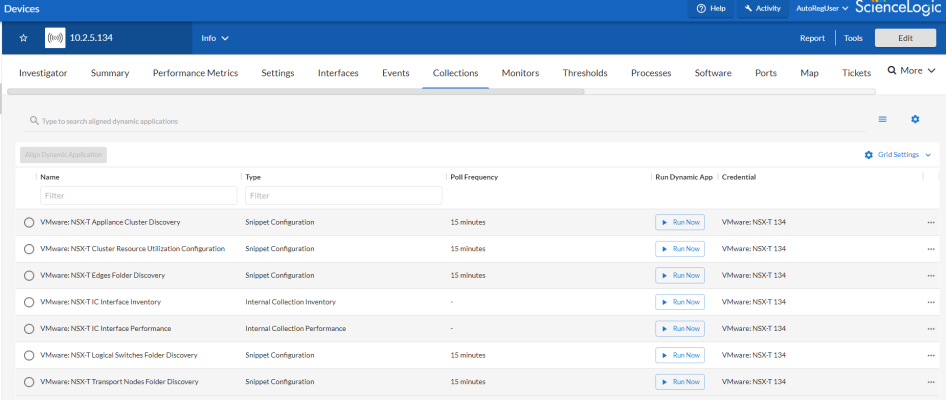Open the Events tab
The width and height of the screenshot is (946, 400).
pyautogui.click(x=396, y=73)
